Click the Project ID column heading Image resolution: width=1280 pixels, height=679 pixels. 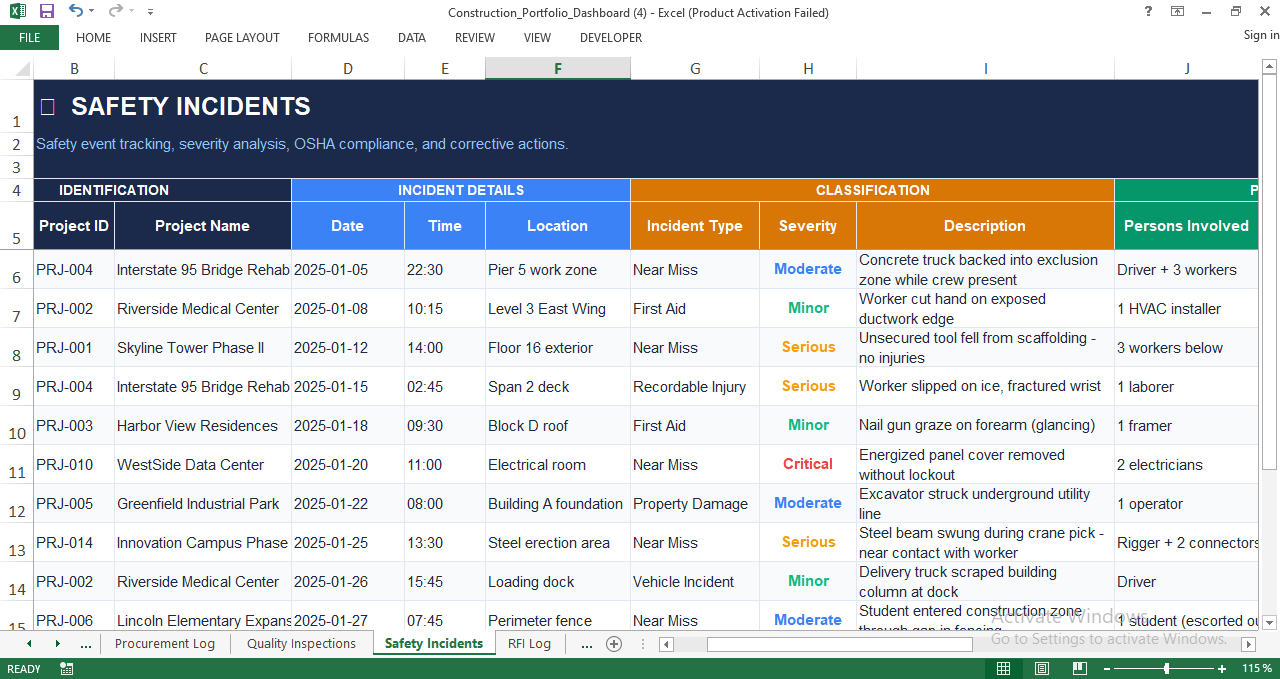tap(74, 226)
